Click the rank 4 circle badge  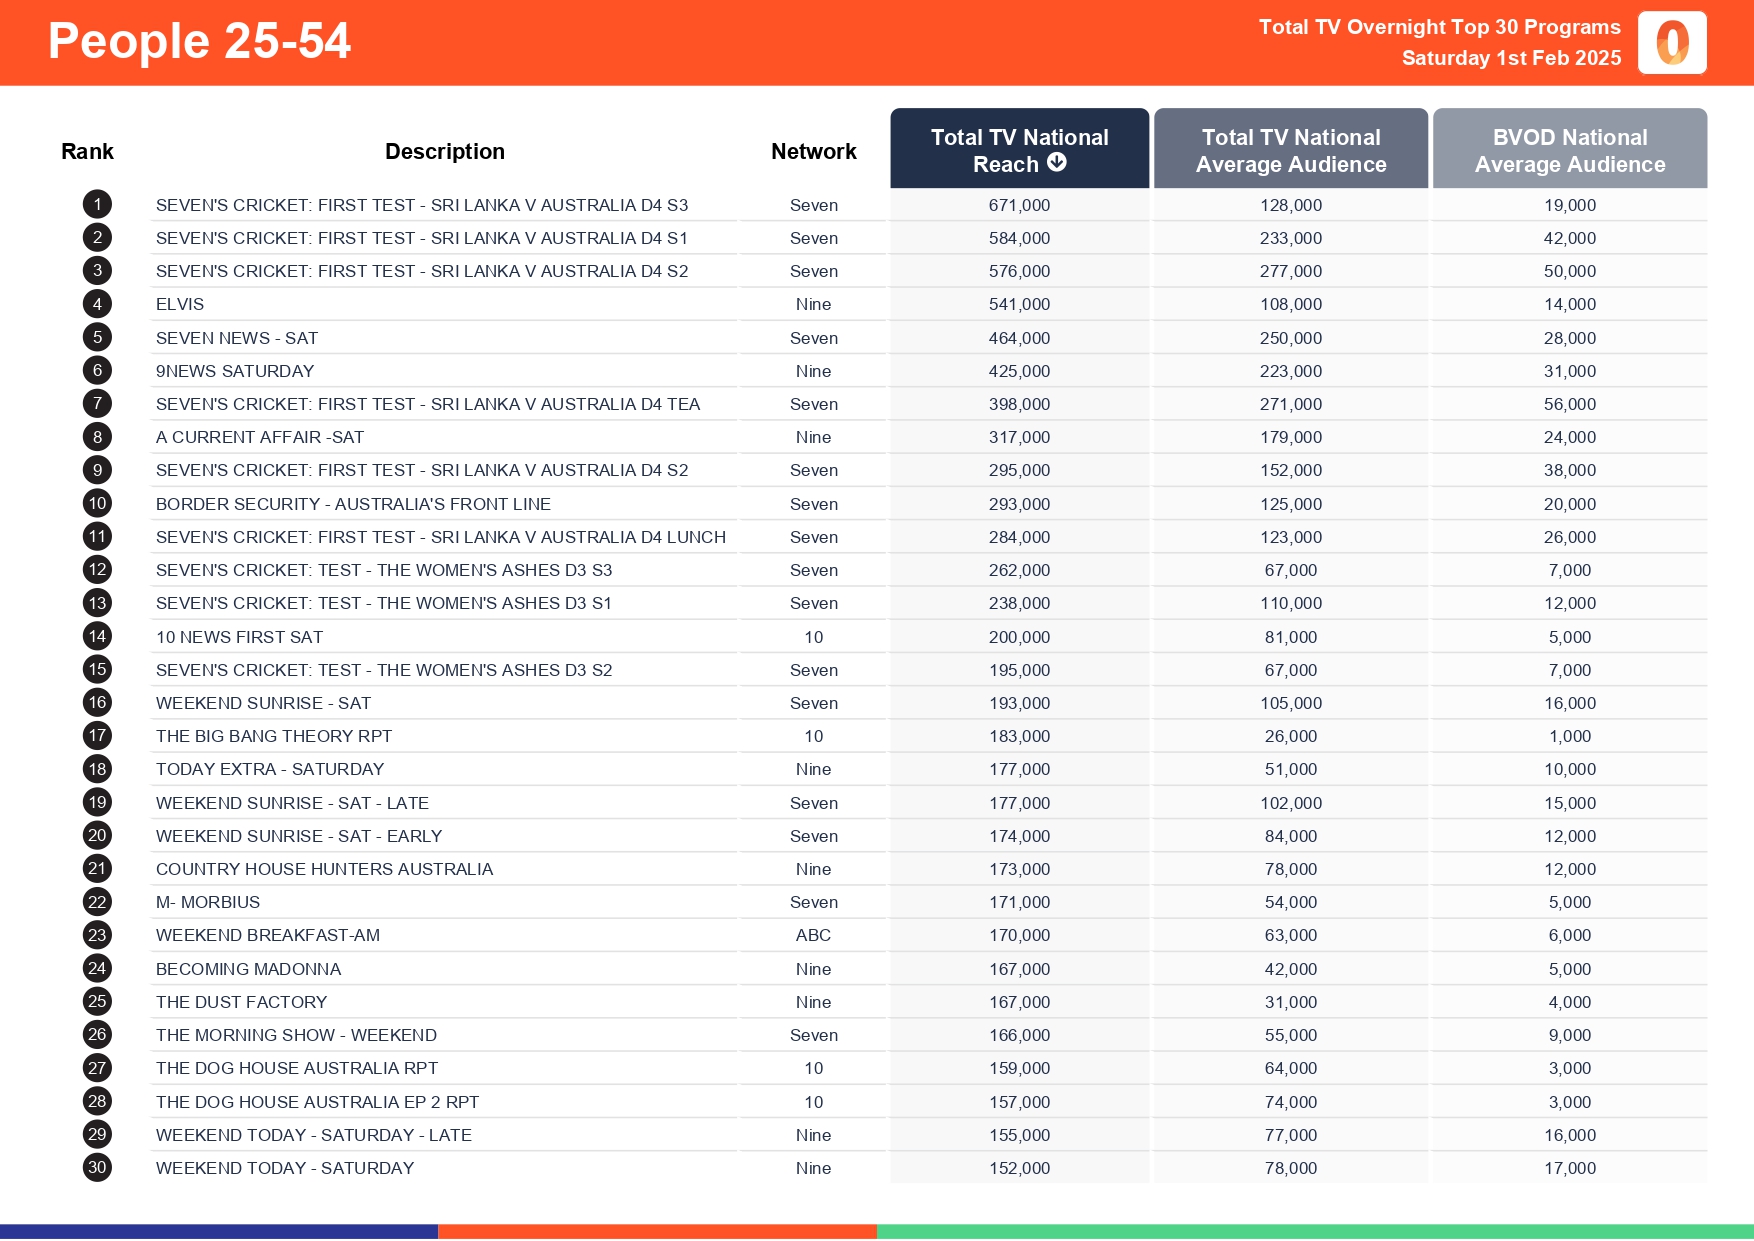click(97, 304)
